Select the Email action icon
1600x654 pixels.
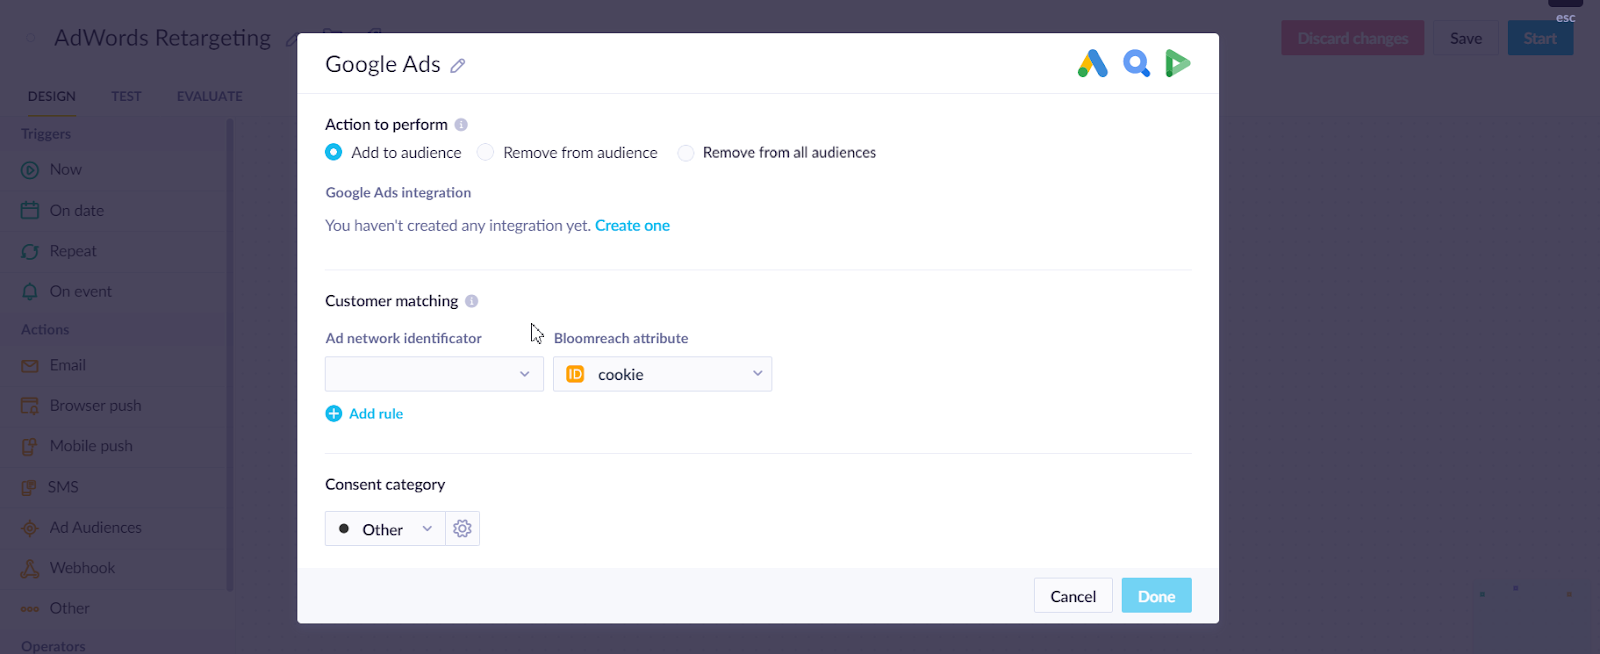coord(30,366)
